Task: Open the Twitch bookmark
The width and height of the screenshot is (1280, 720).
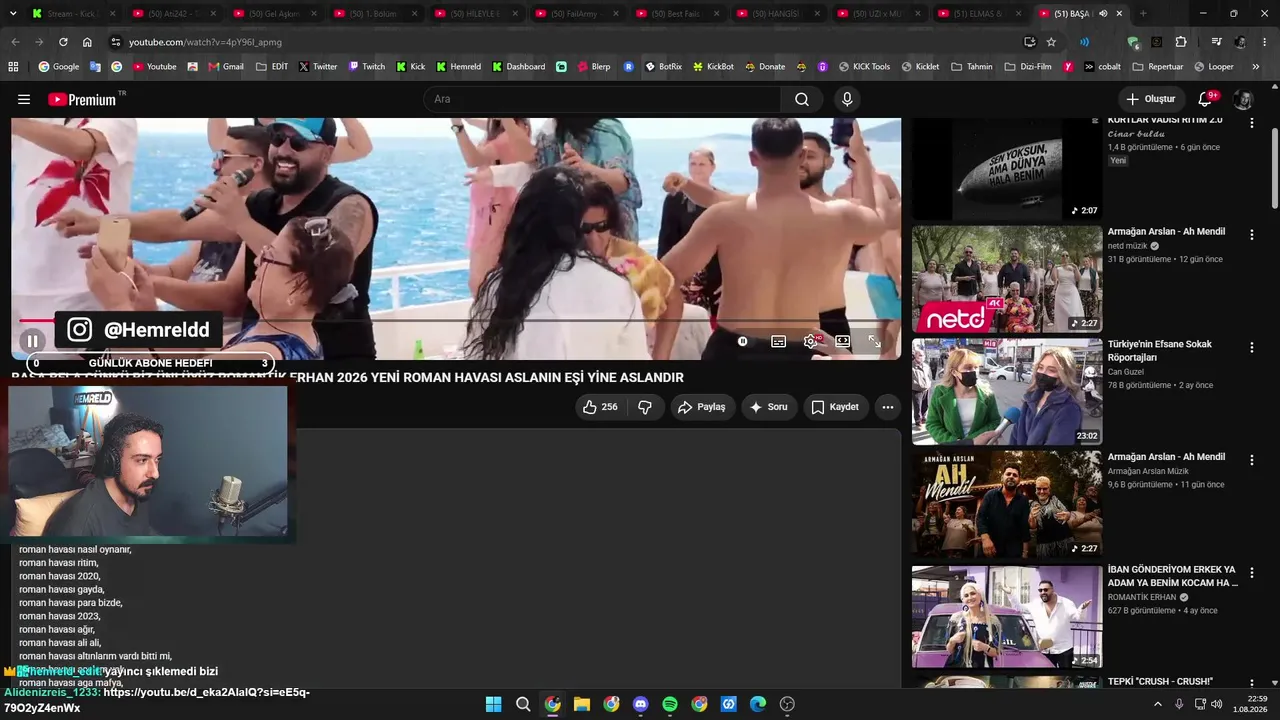Action: point(366,67)
